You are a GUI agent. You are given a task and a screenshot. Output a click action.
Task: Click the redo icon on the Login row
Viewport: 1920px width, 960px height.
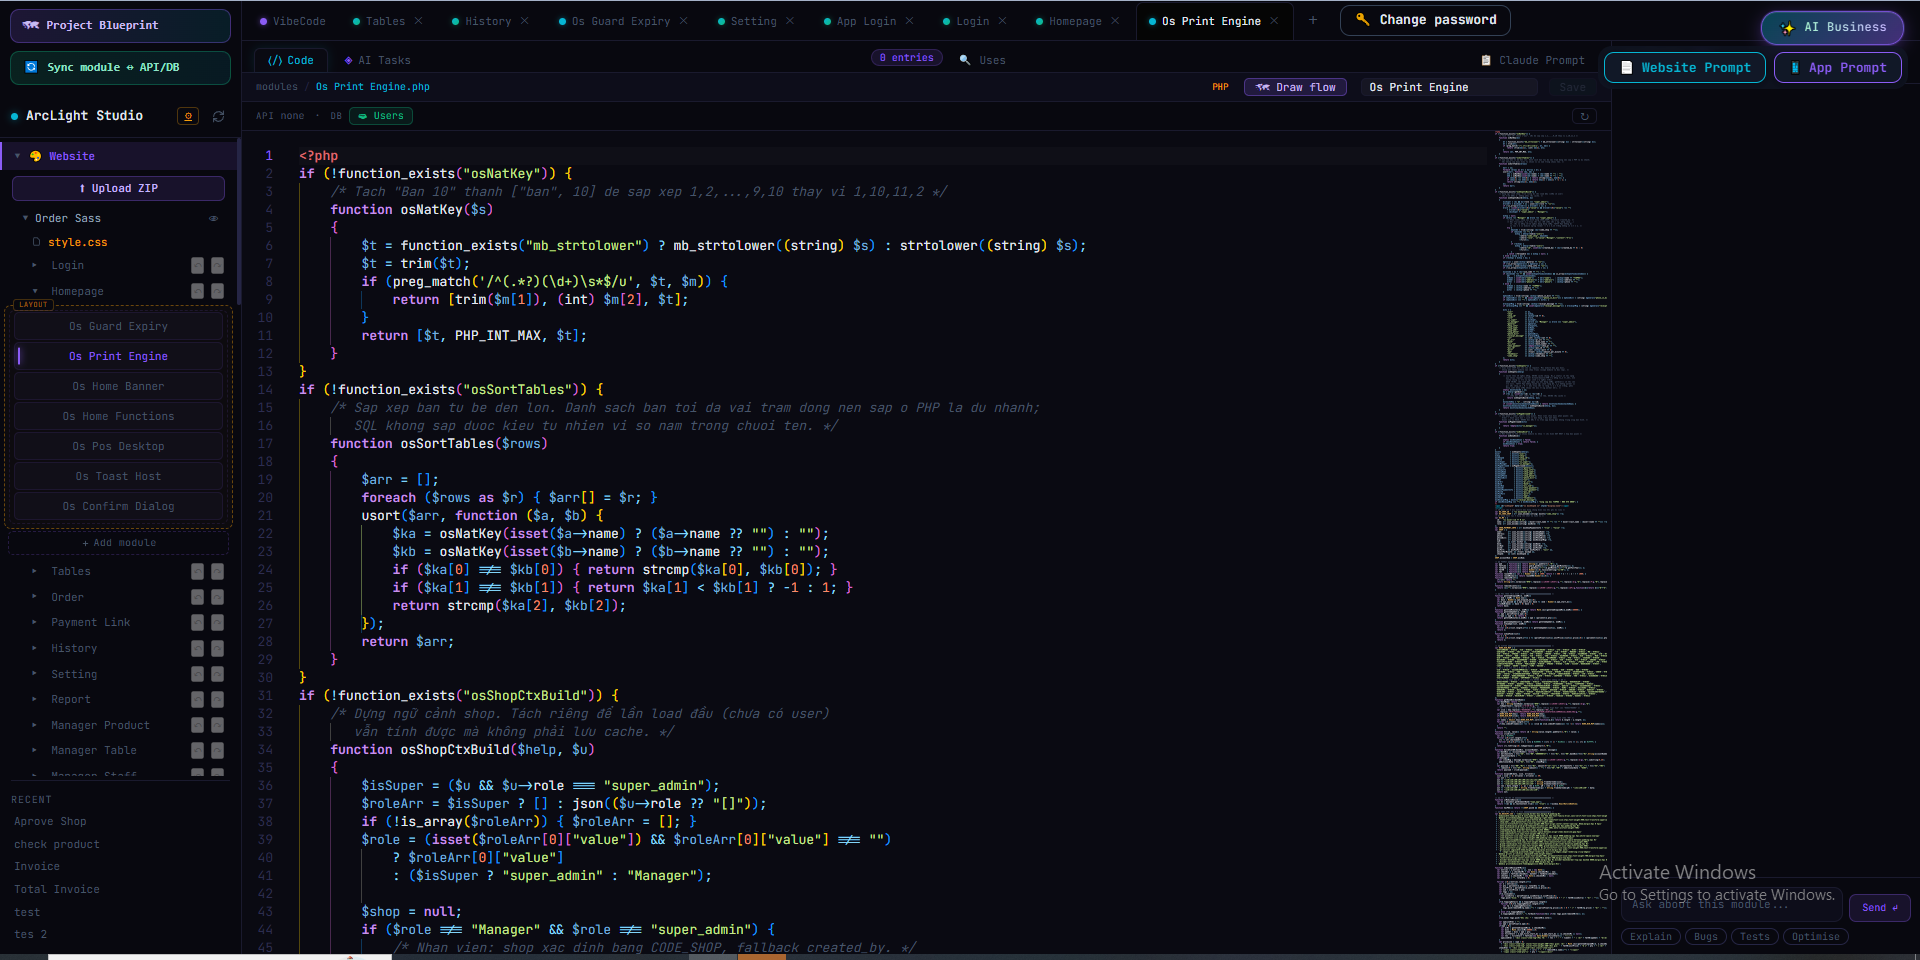[x=217, y=265]
